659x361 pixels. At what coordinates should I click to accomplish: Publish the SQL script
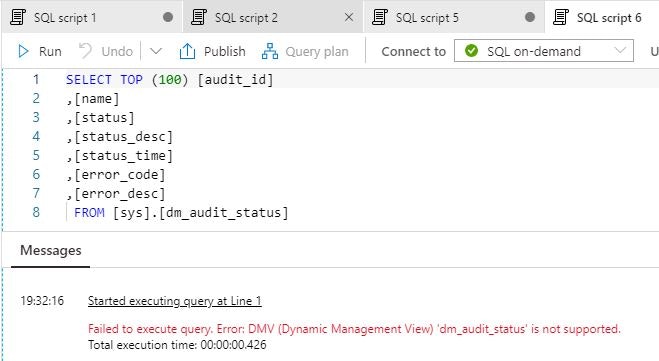coord(212,51)
